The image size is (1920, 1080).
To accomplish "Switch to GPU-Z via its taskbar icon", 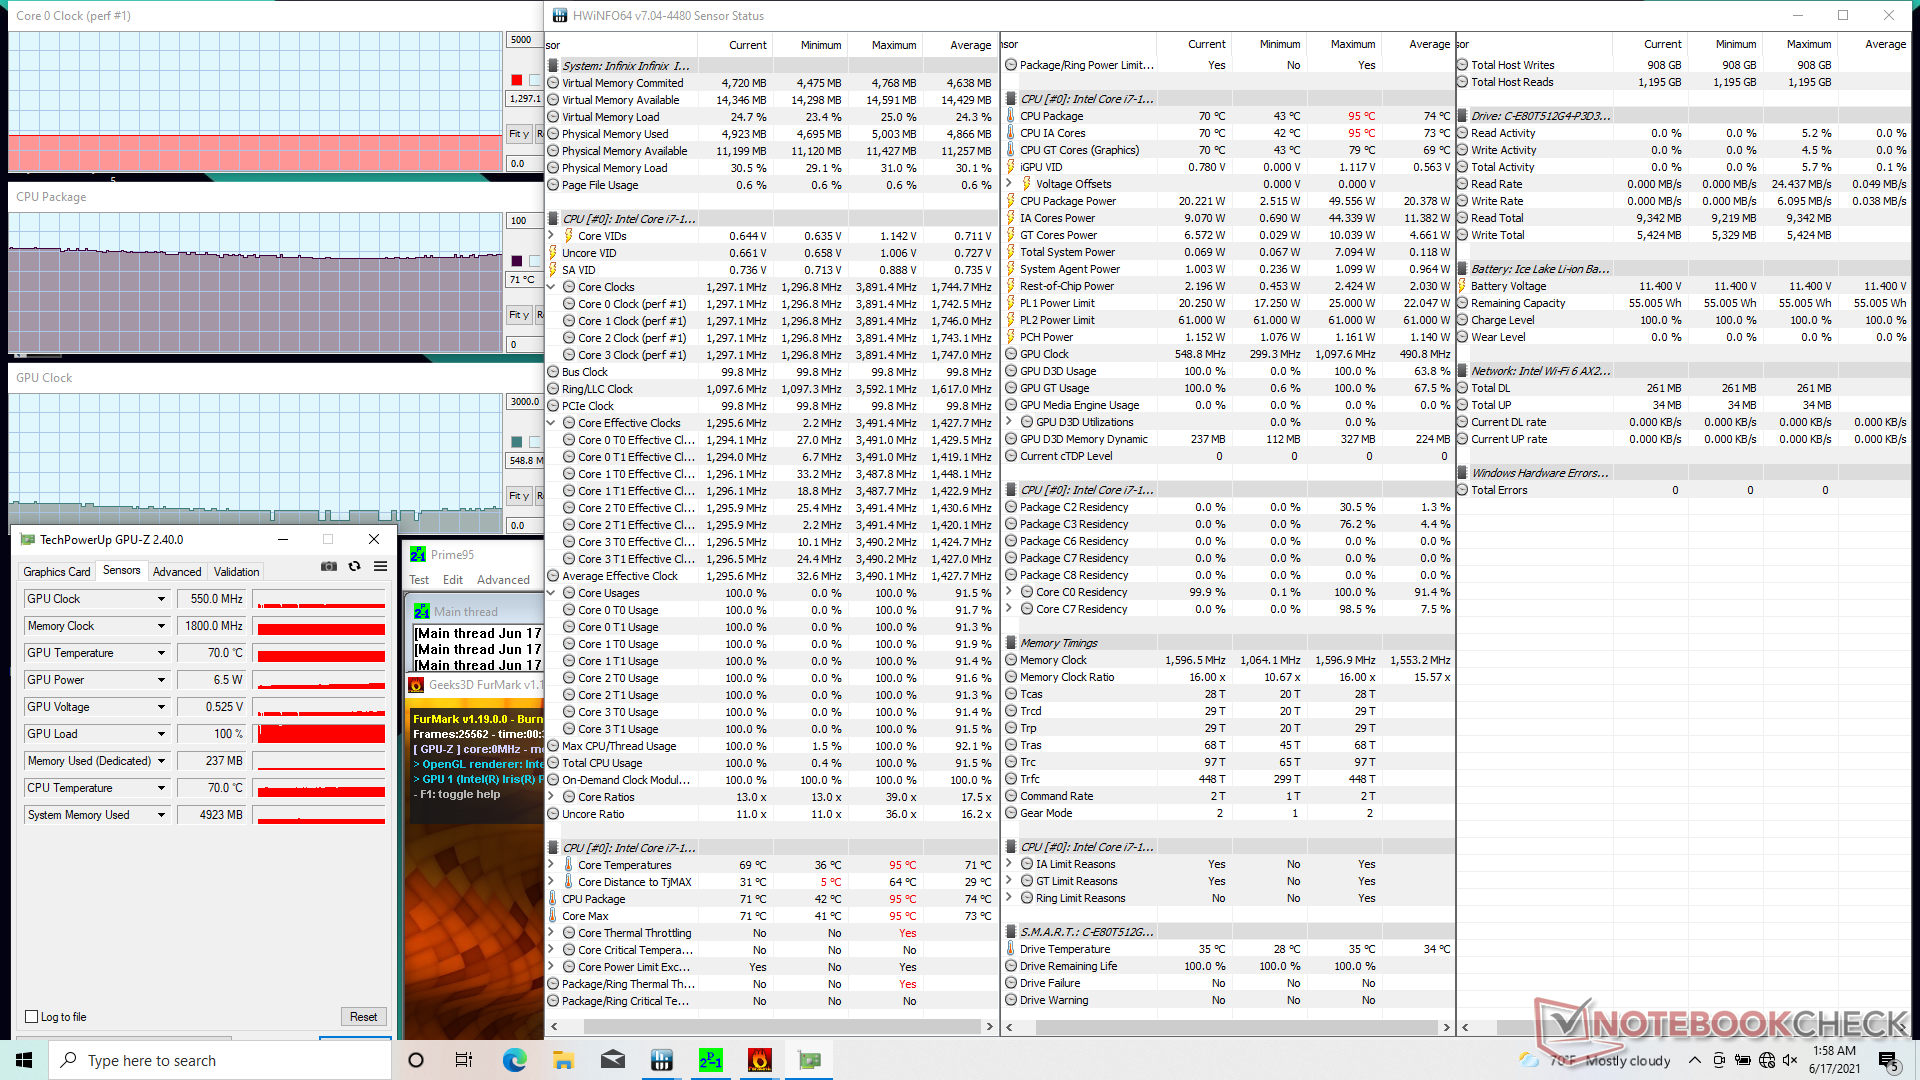I will [x=809, y=1060].
